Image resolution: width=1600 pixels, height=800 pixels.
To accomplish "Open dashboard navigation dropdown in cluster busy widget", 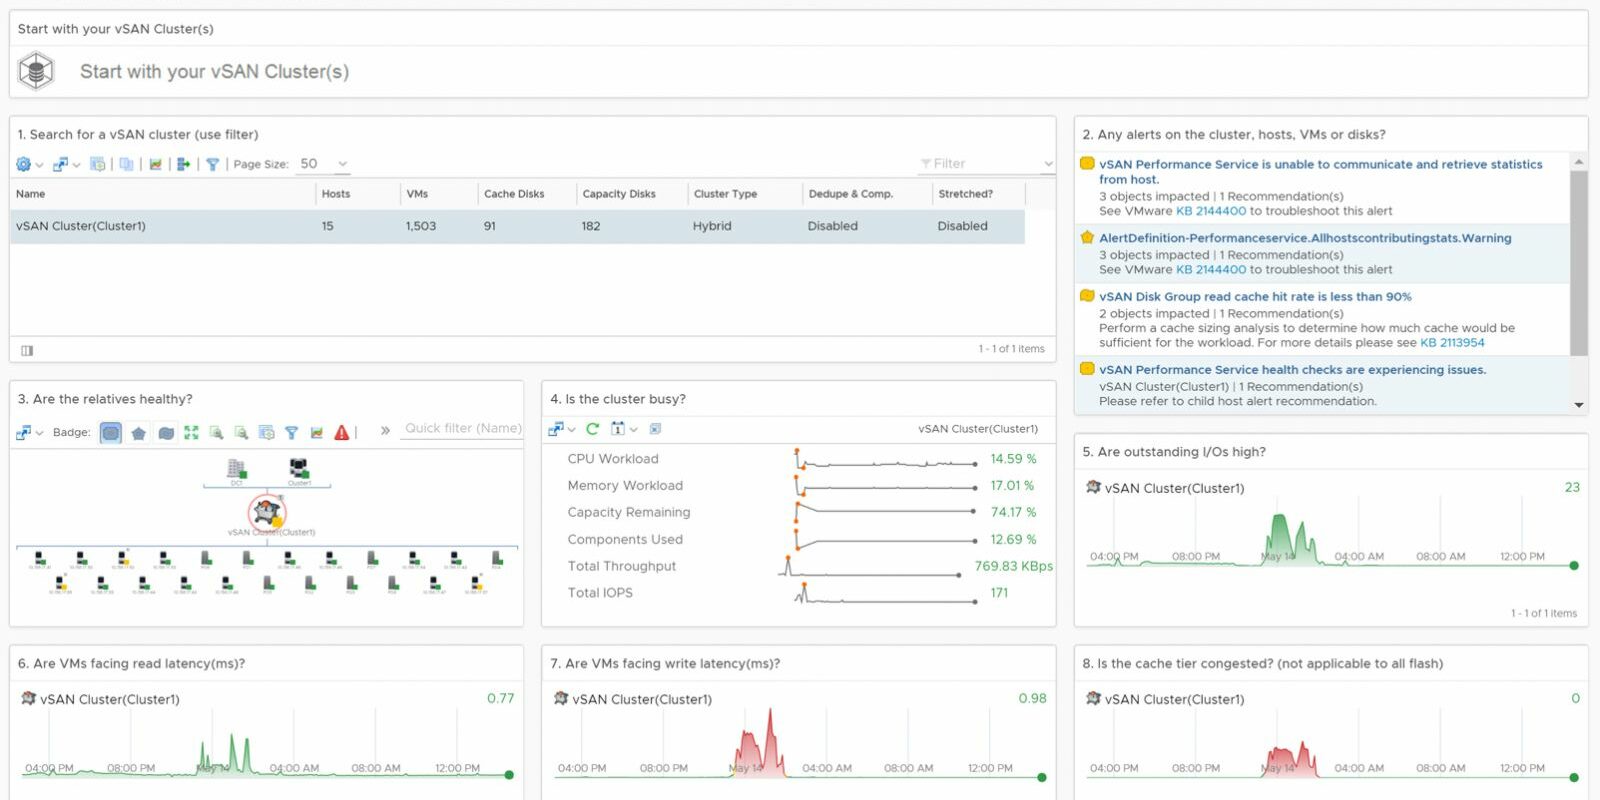I will 561,429.
